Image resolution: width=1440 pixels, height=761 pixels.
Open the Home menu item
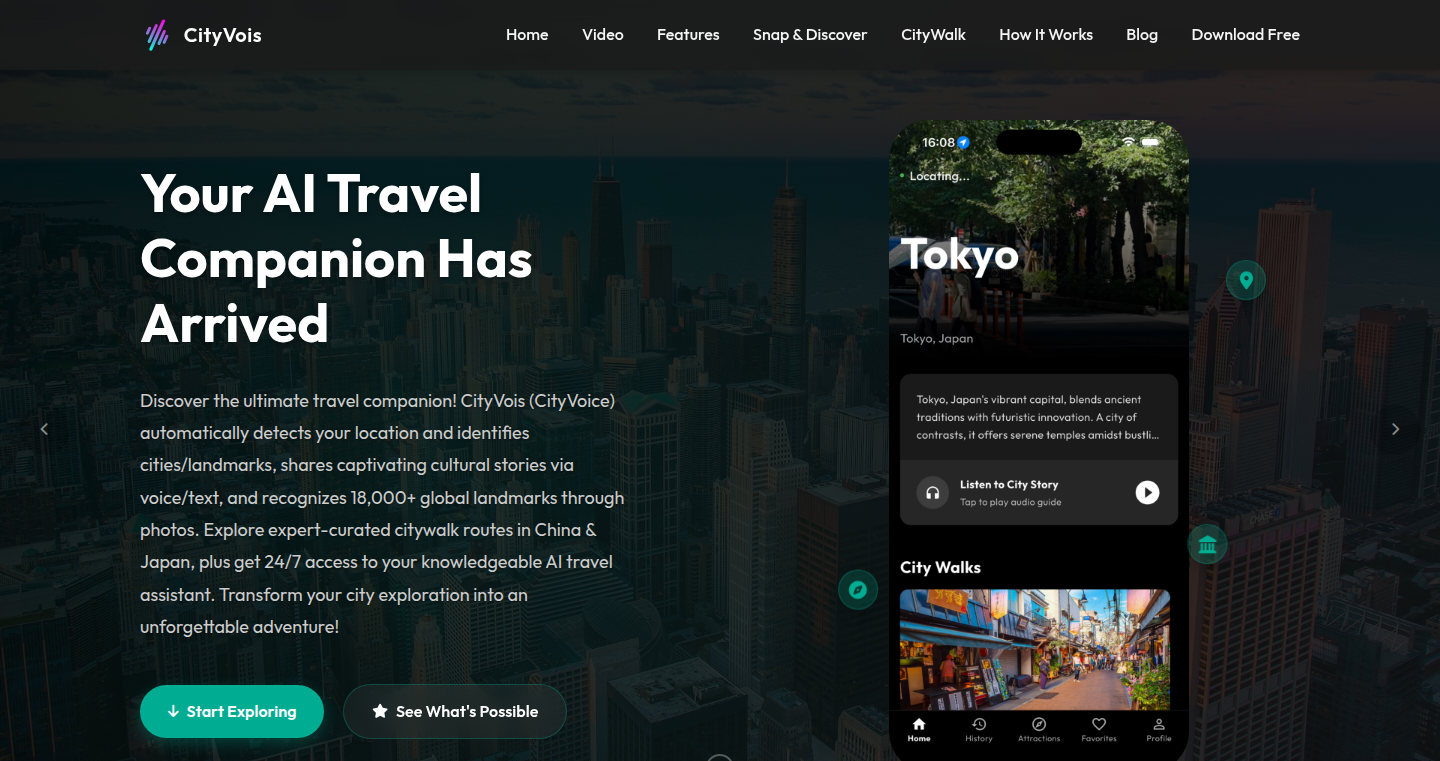tap(527, 35)
